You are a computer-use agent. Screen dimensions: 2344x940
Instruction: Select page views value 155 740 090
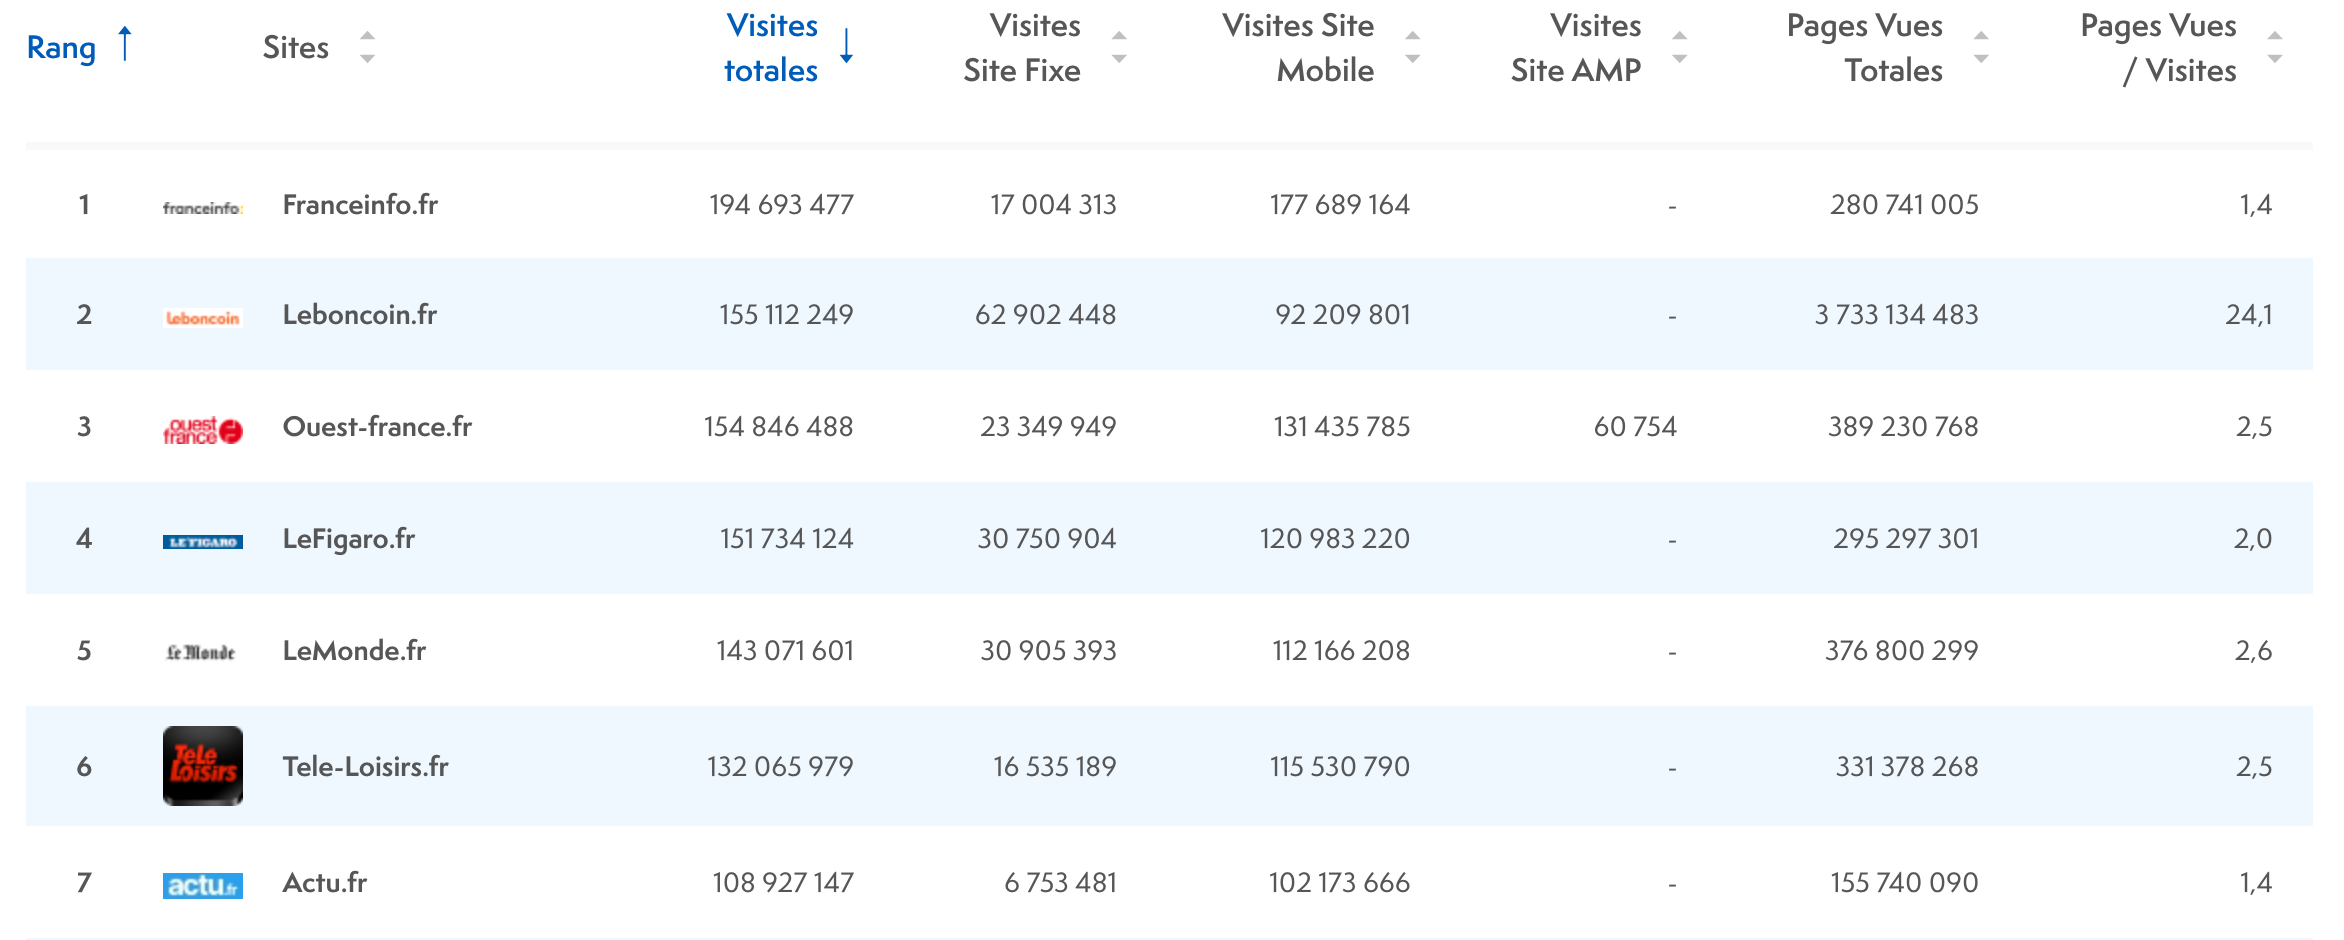1904,883
